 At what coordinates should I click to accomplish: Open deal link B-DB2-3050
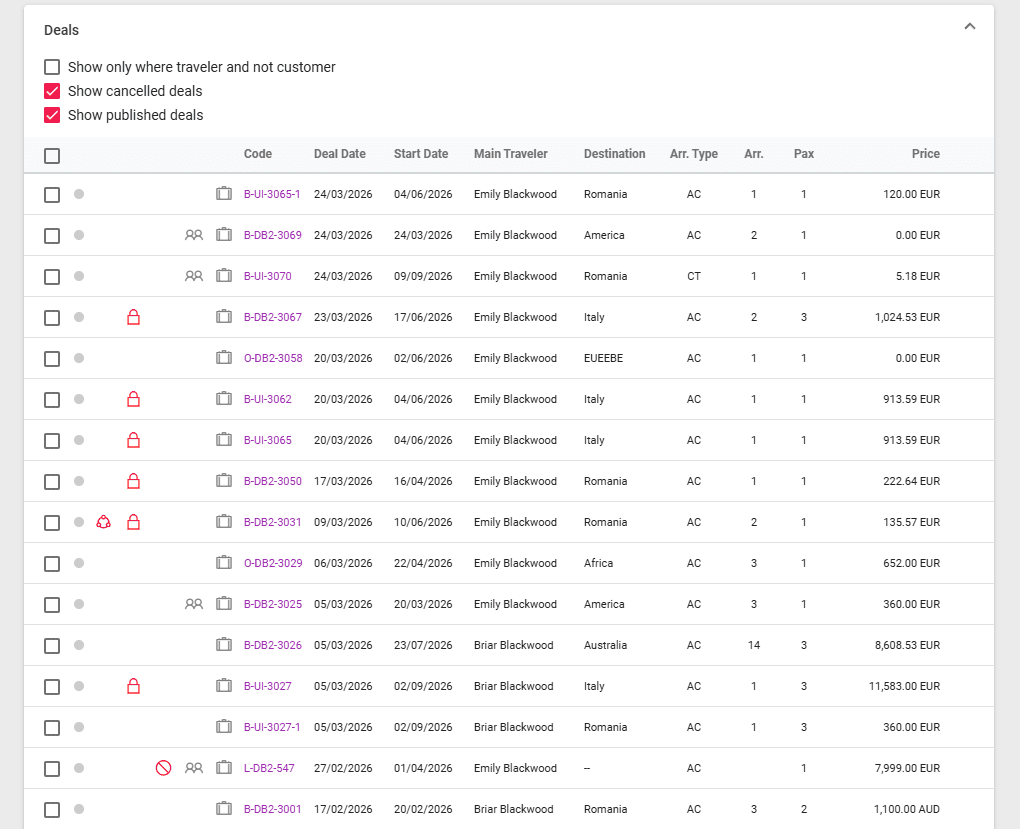[x=272, y=481]
